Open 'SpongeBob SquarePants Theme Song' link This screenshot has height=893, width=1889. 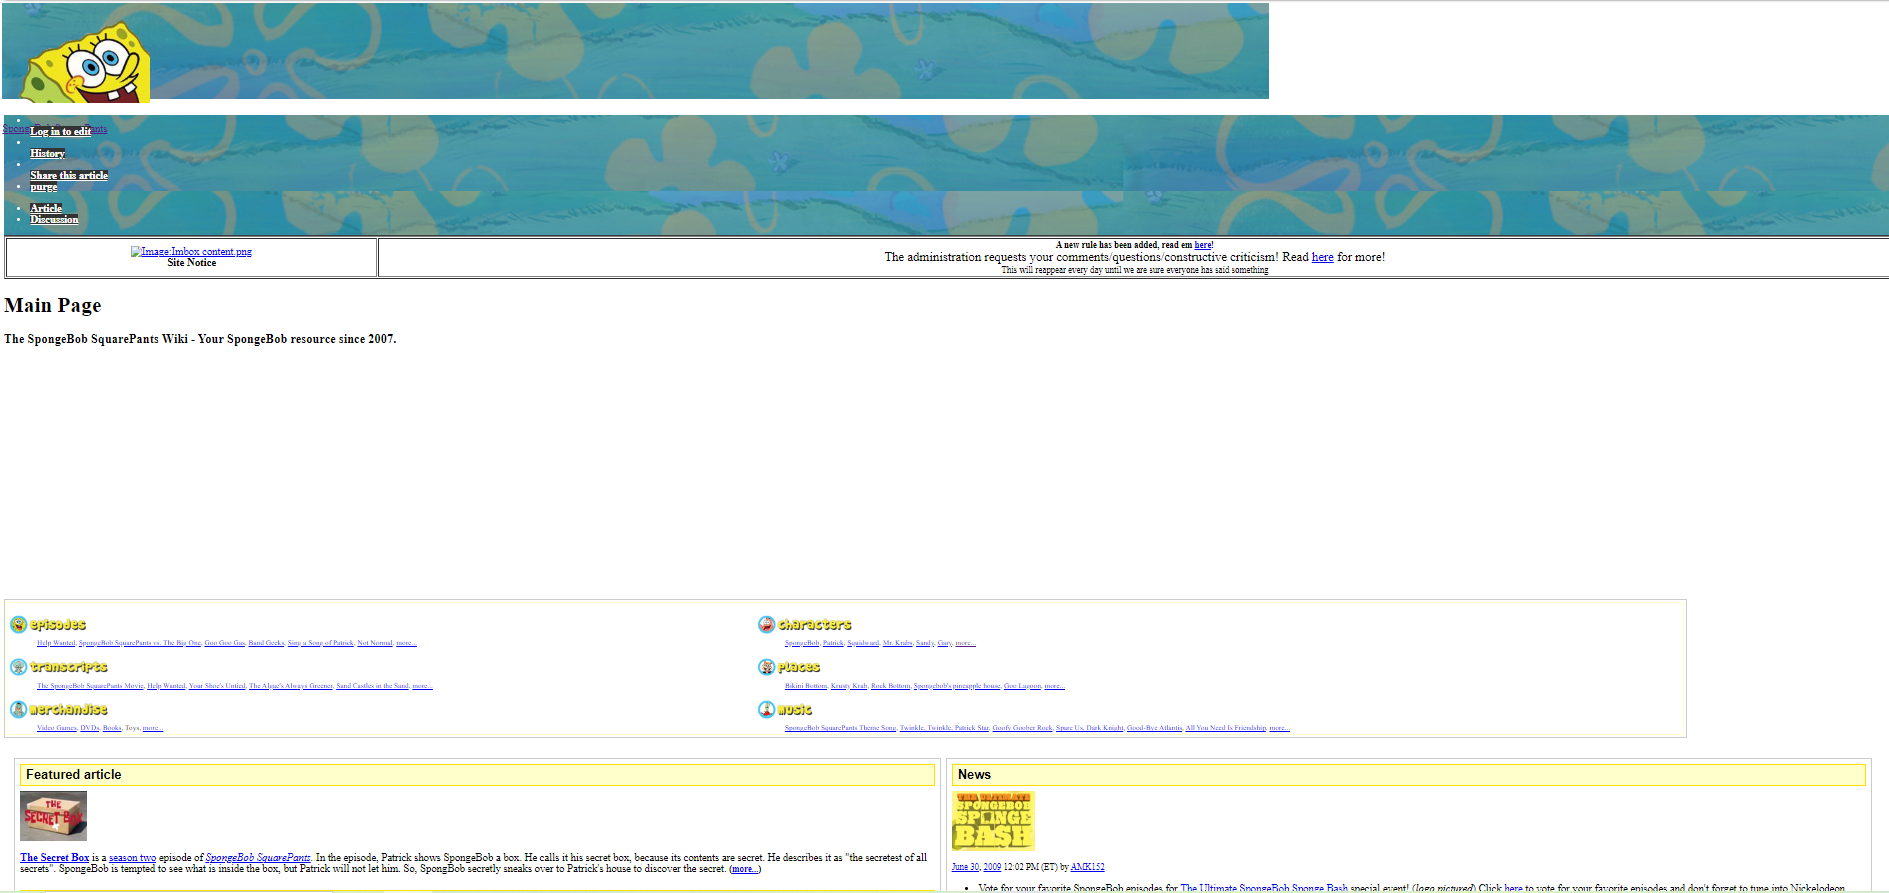click(x=840, y=728)
